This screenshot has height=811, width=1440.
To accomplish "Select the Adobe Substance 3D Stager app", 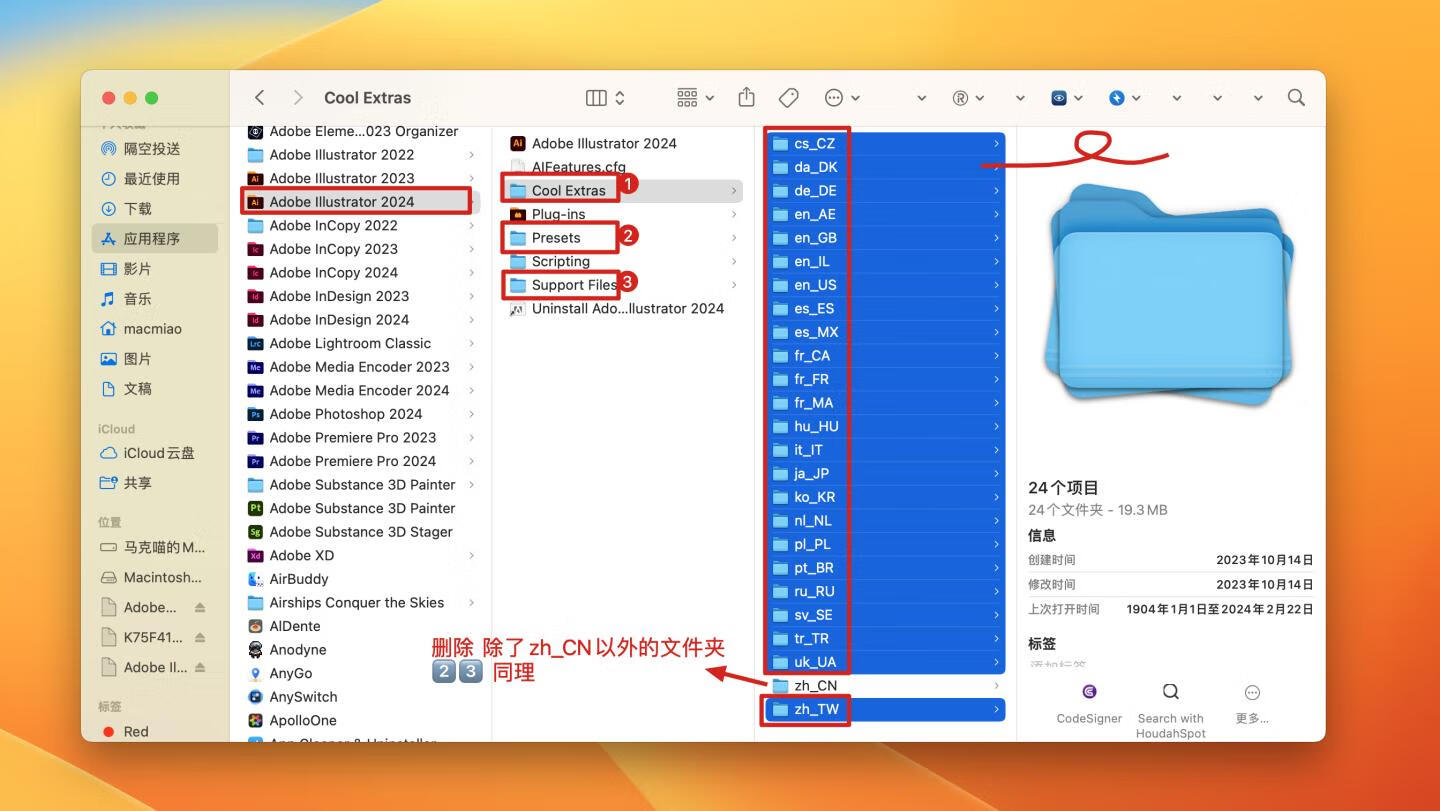I will (x=361, y=532).
